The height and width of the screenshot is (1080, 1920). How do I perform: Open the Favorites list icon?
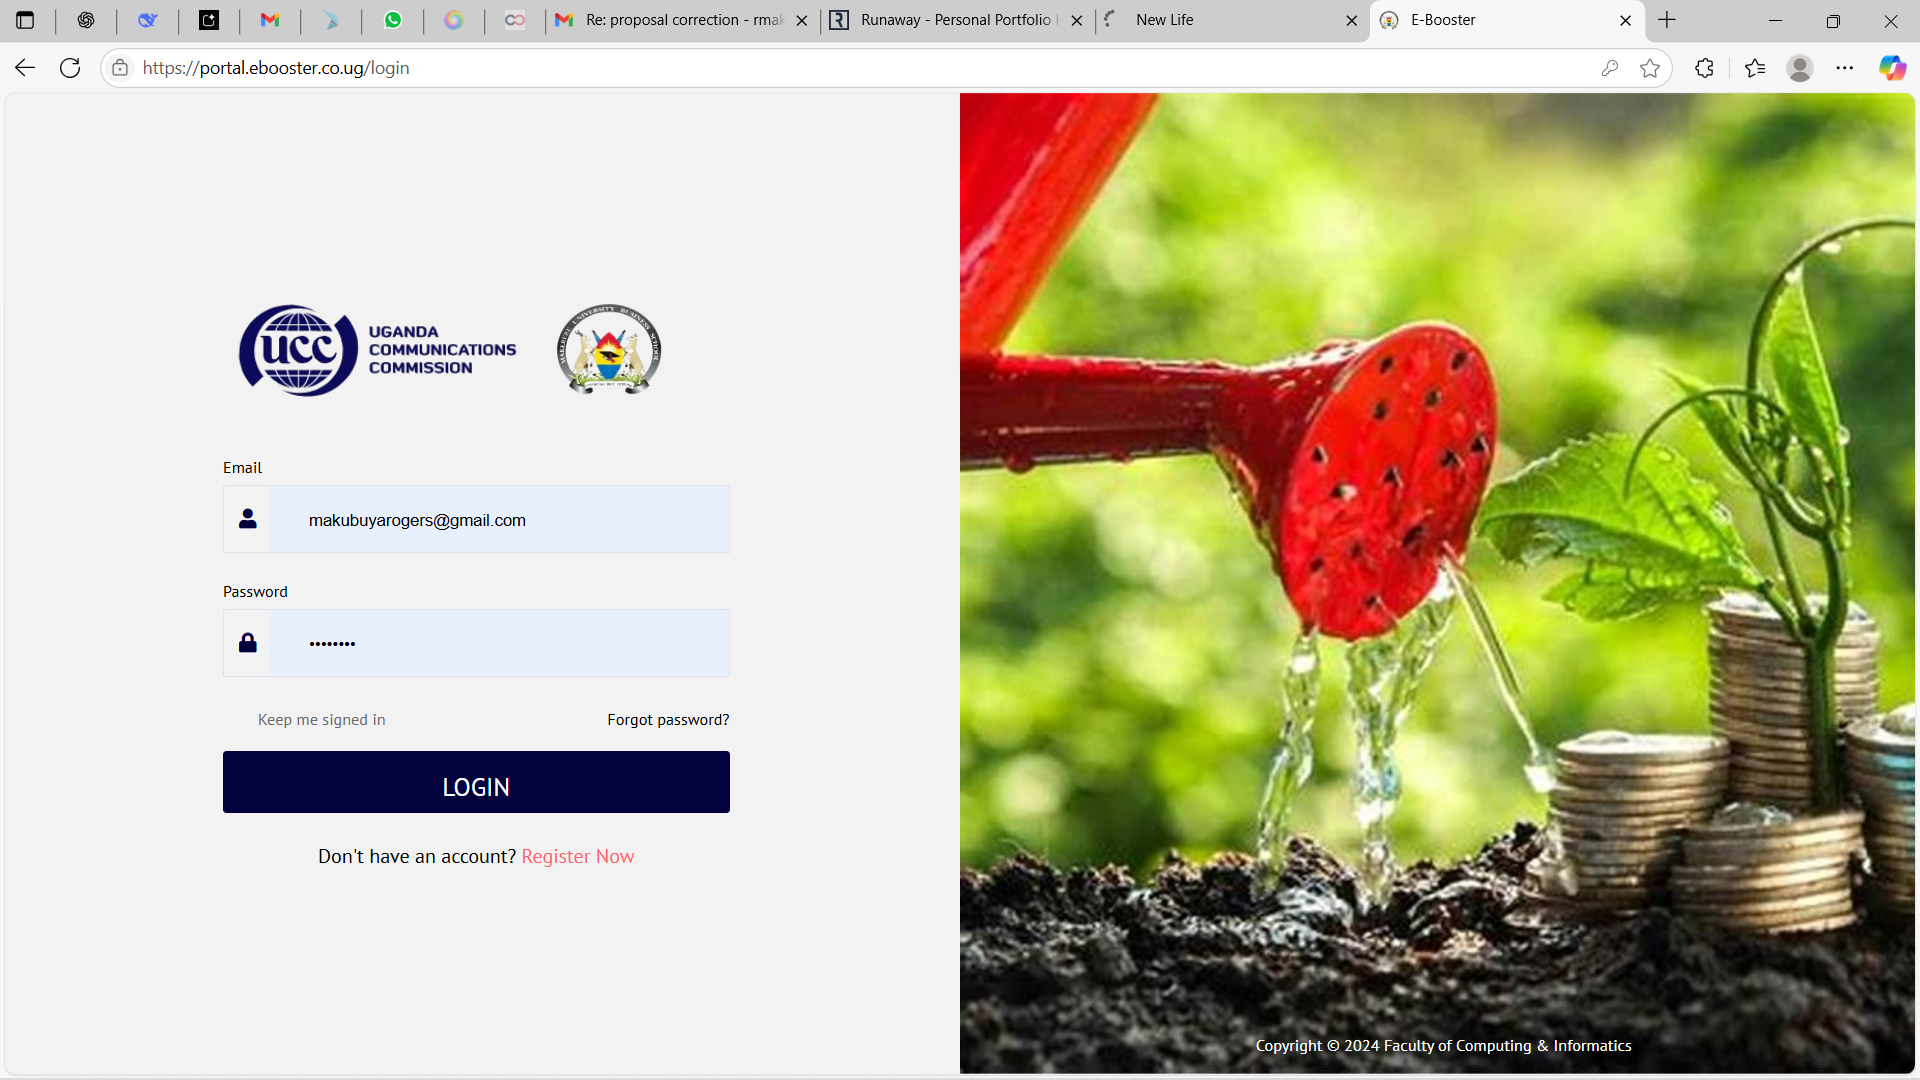(1755, 68)
